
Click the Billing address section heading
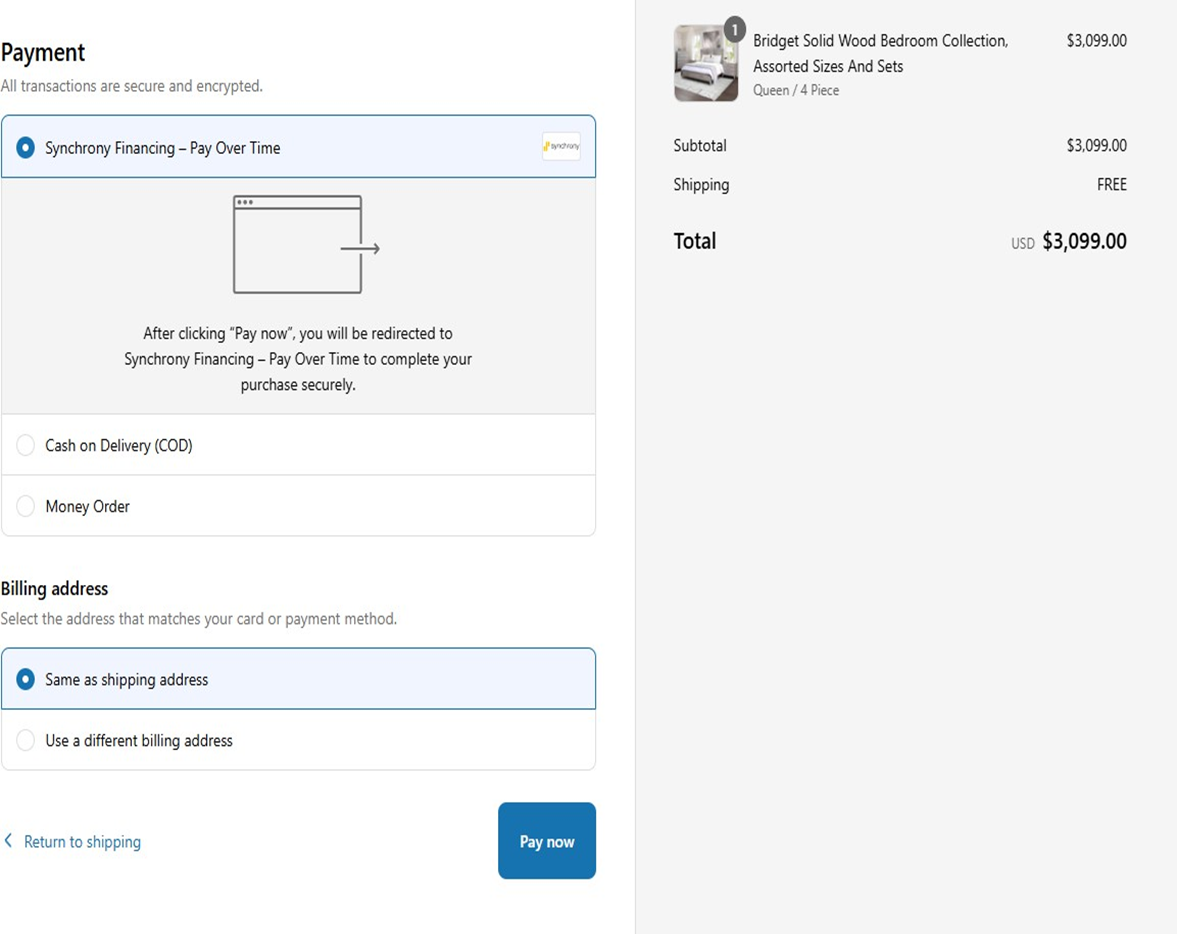point(54,589)
